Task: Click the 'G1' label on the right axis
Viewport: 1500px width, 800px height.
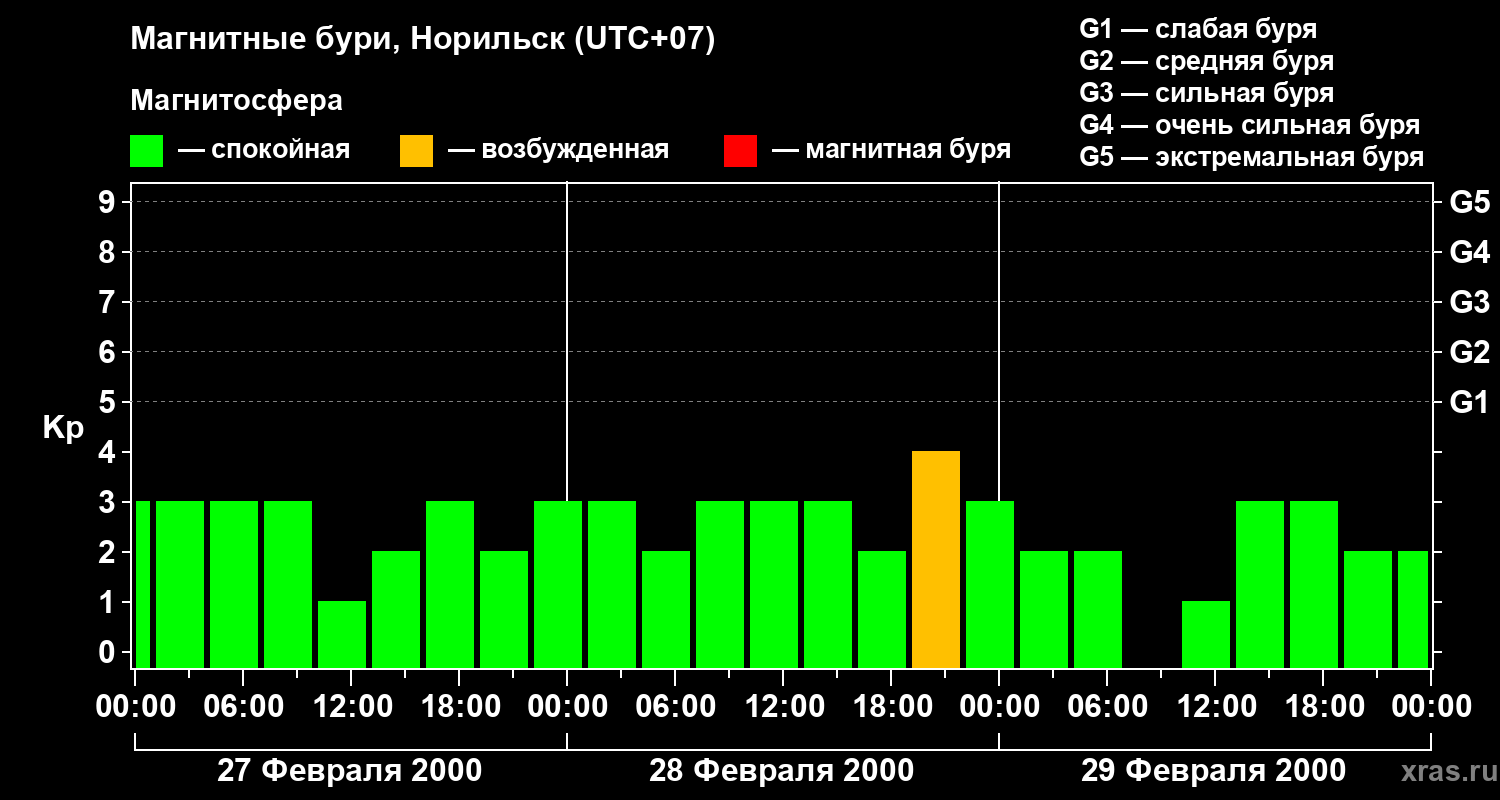Action: pos(1469,402)
